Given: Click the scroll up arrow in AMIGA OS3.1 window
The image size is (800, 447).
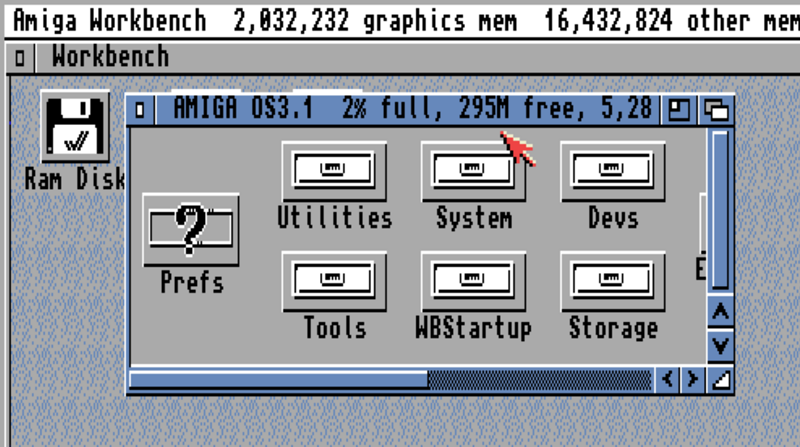Looking at the screenshot, I should (720, 311).
